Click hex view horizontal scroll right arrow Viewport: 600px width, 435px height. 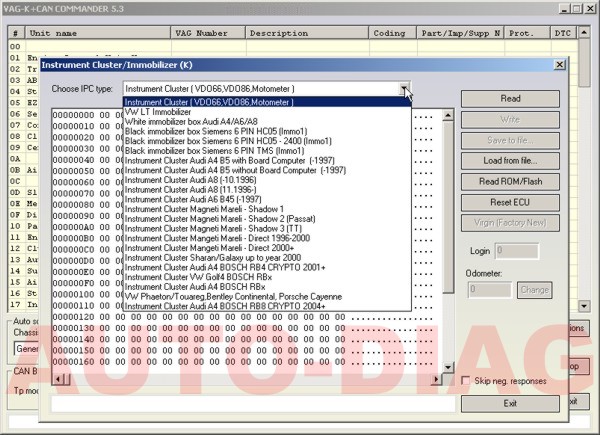tap(436, 379)
